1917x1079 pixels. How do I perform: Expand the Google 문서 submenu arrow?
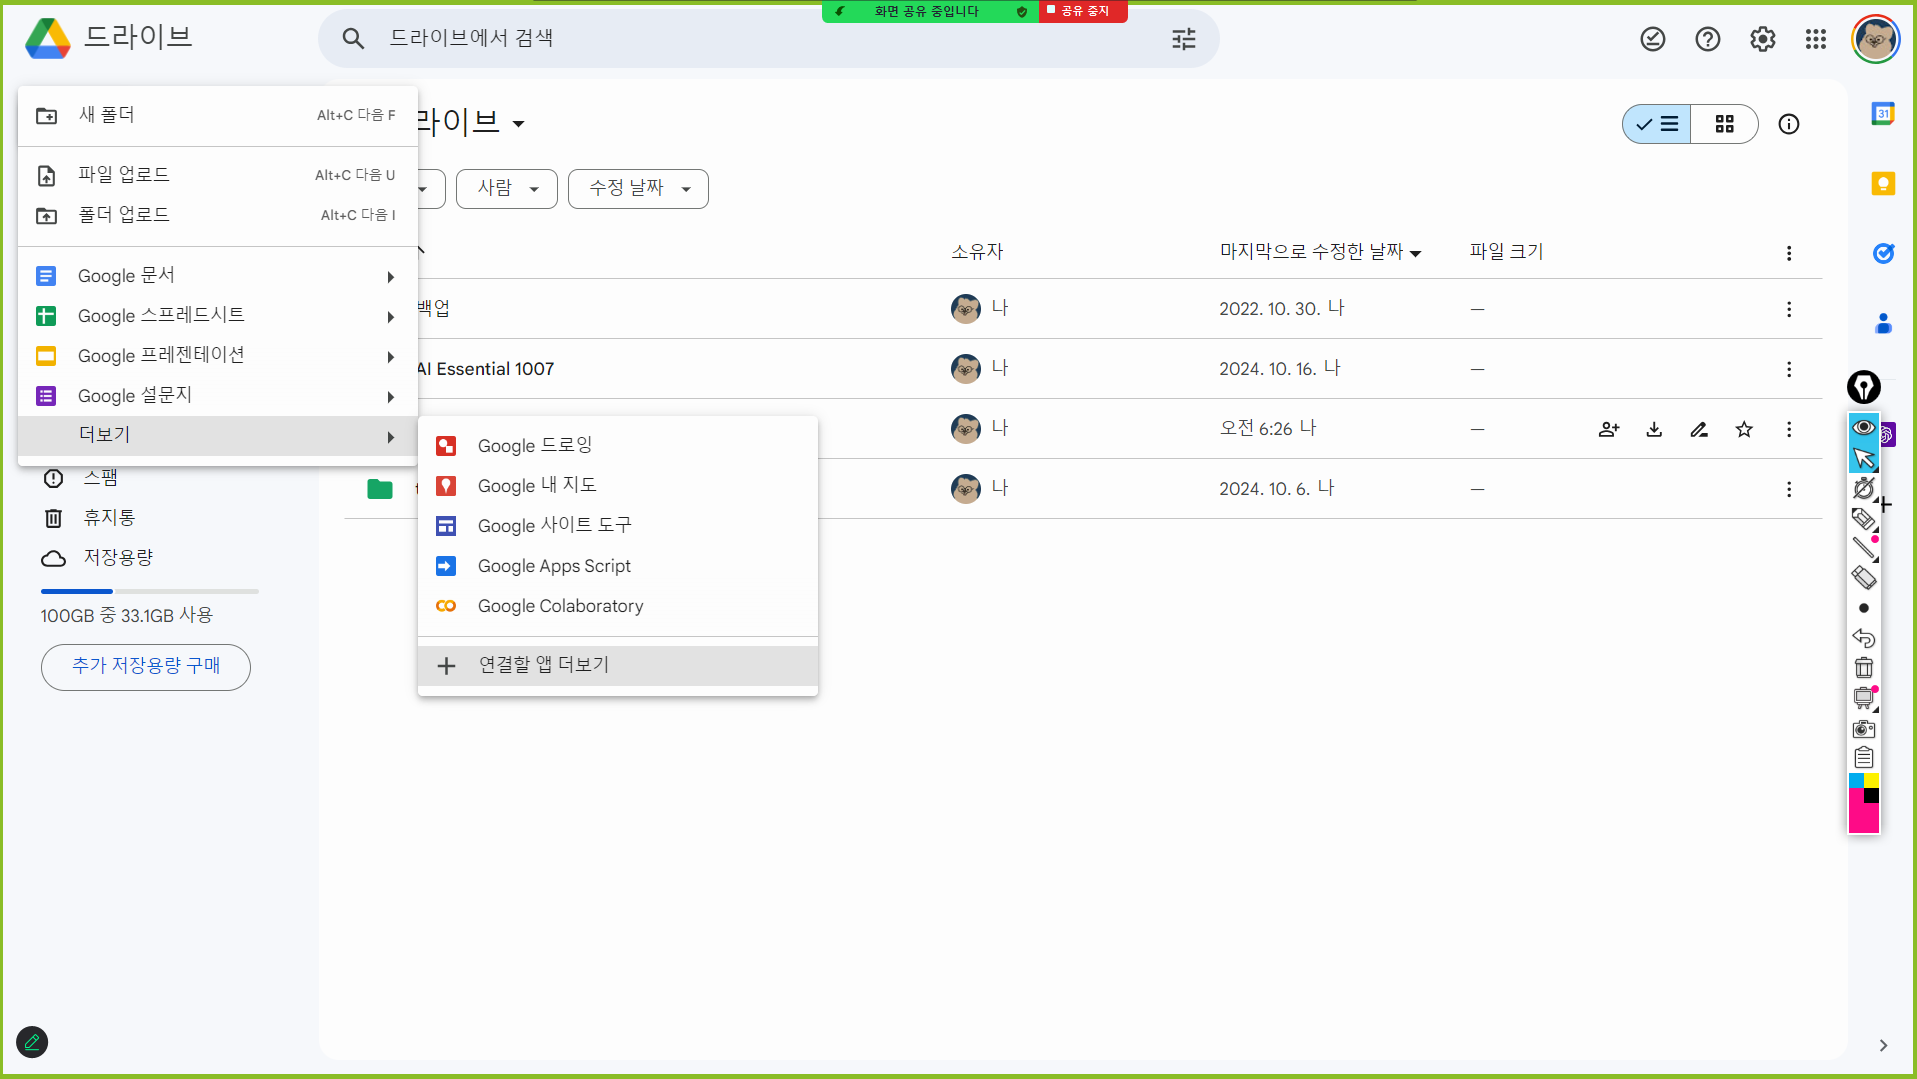pos(390,277)
